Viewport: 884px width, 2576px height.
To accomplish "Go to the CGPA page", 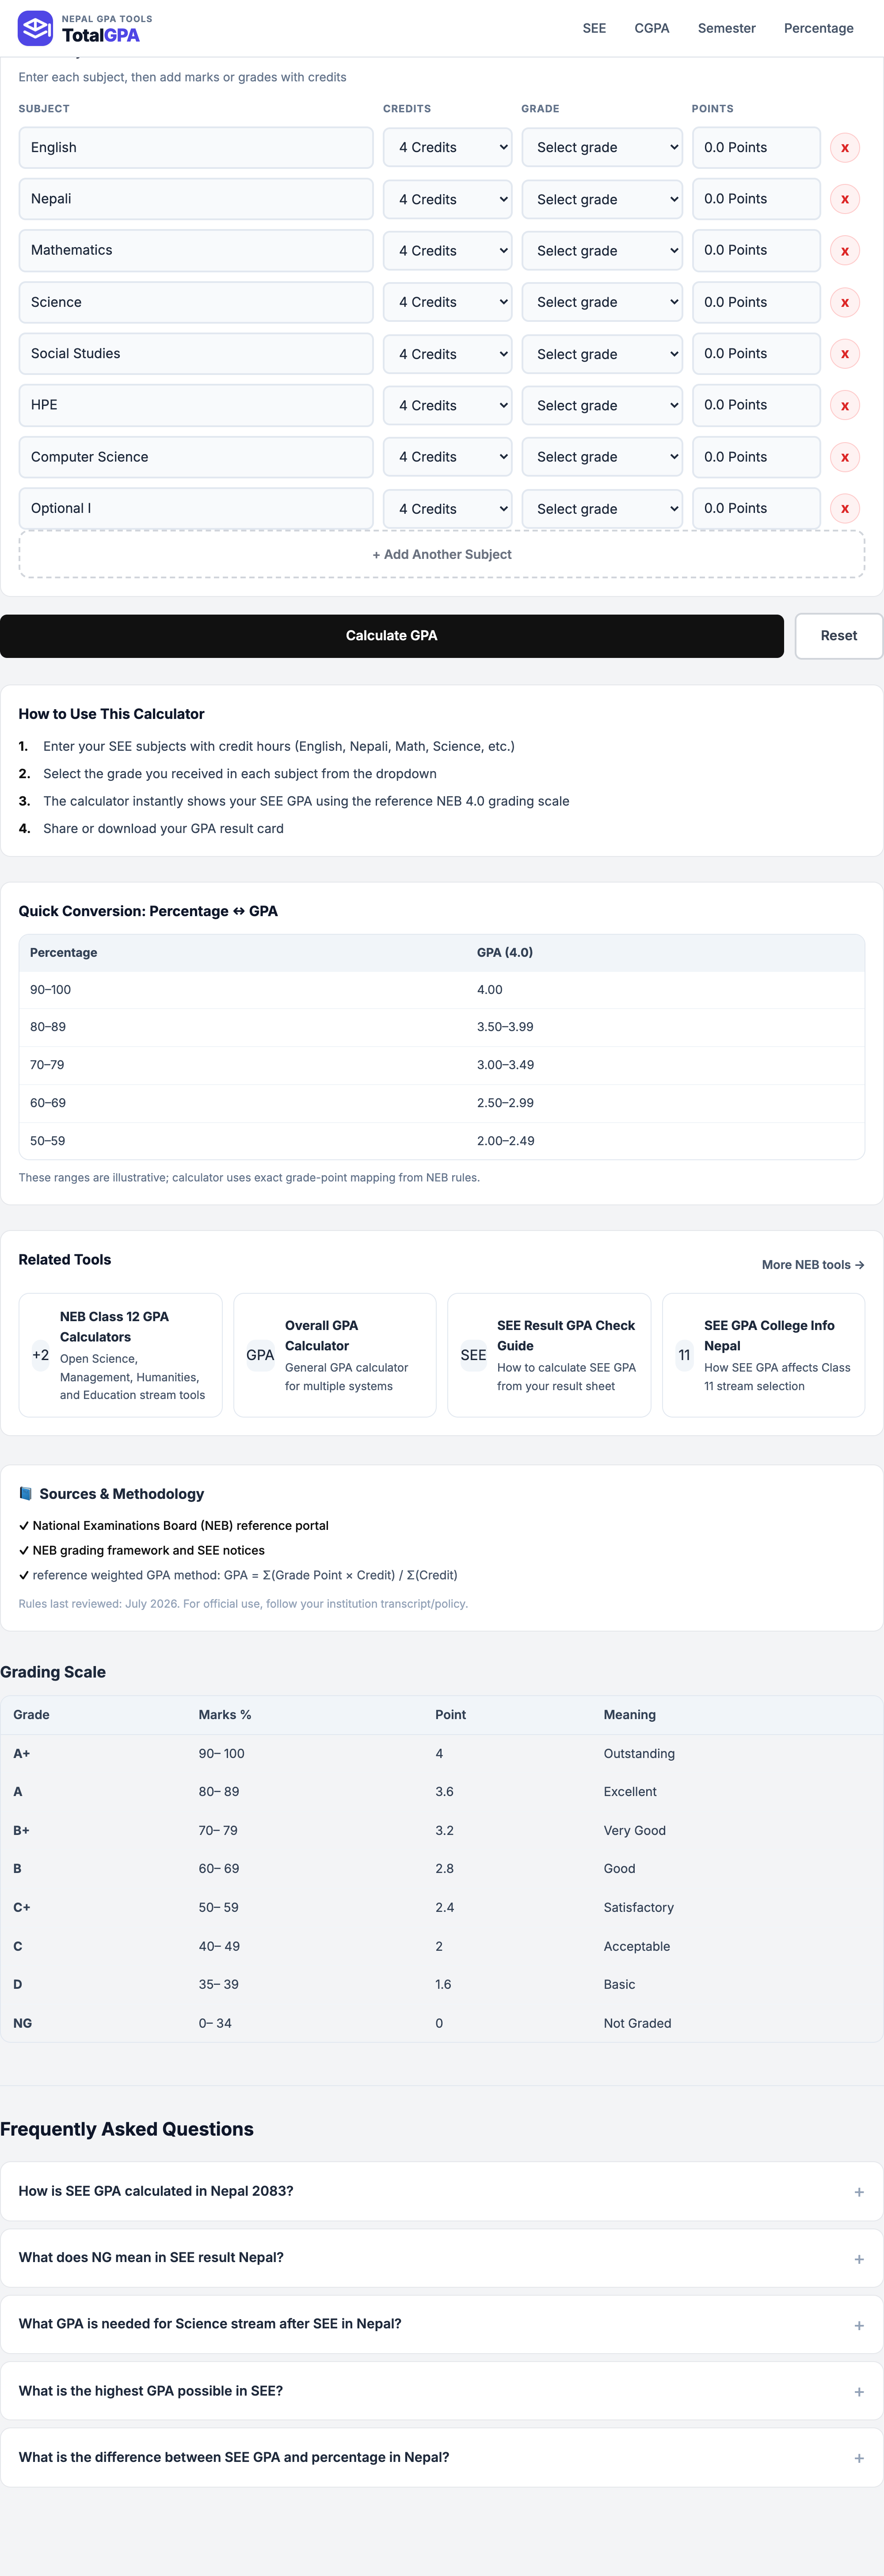I will (x=651, y=28).
